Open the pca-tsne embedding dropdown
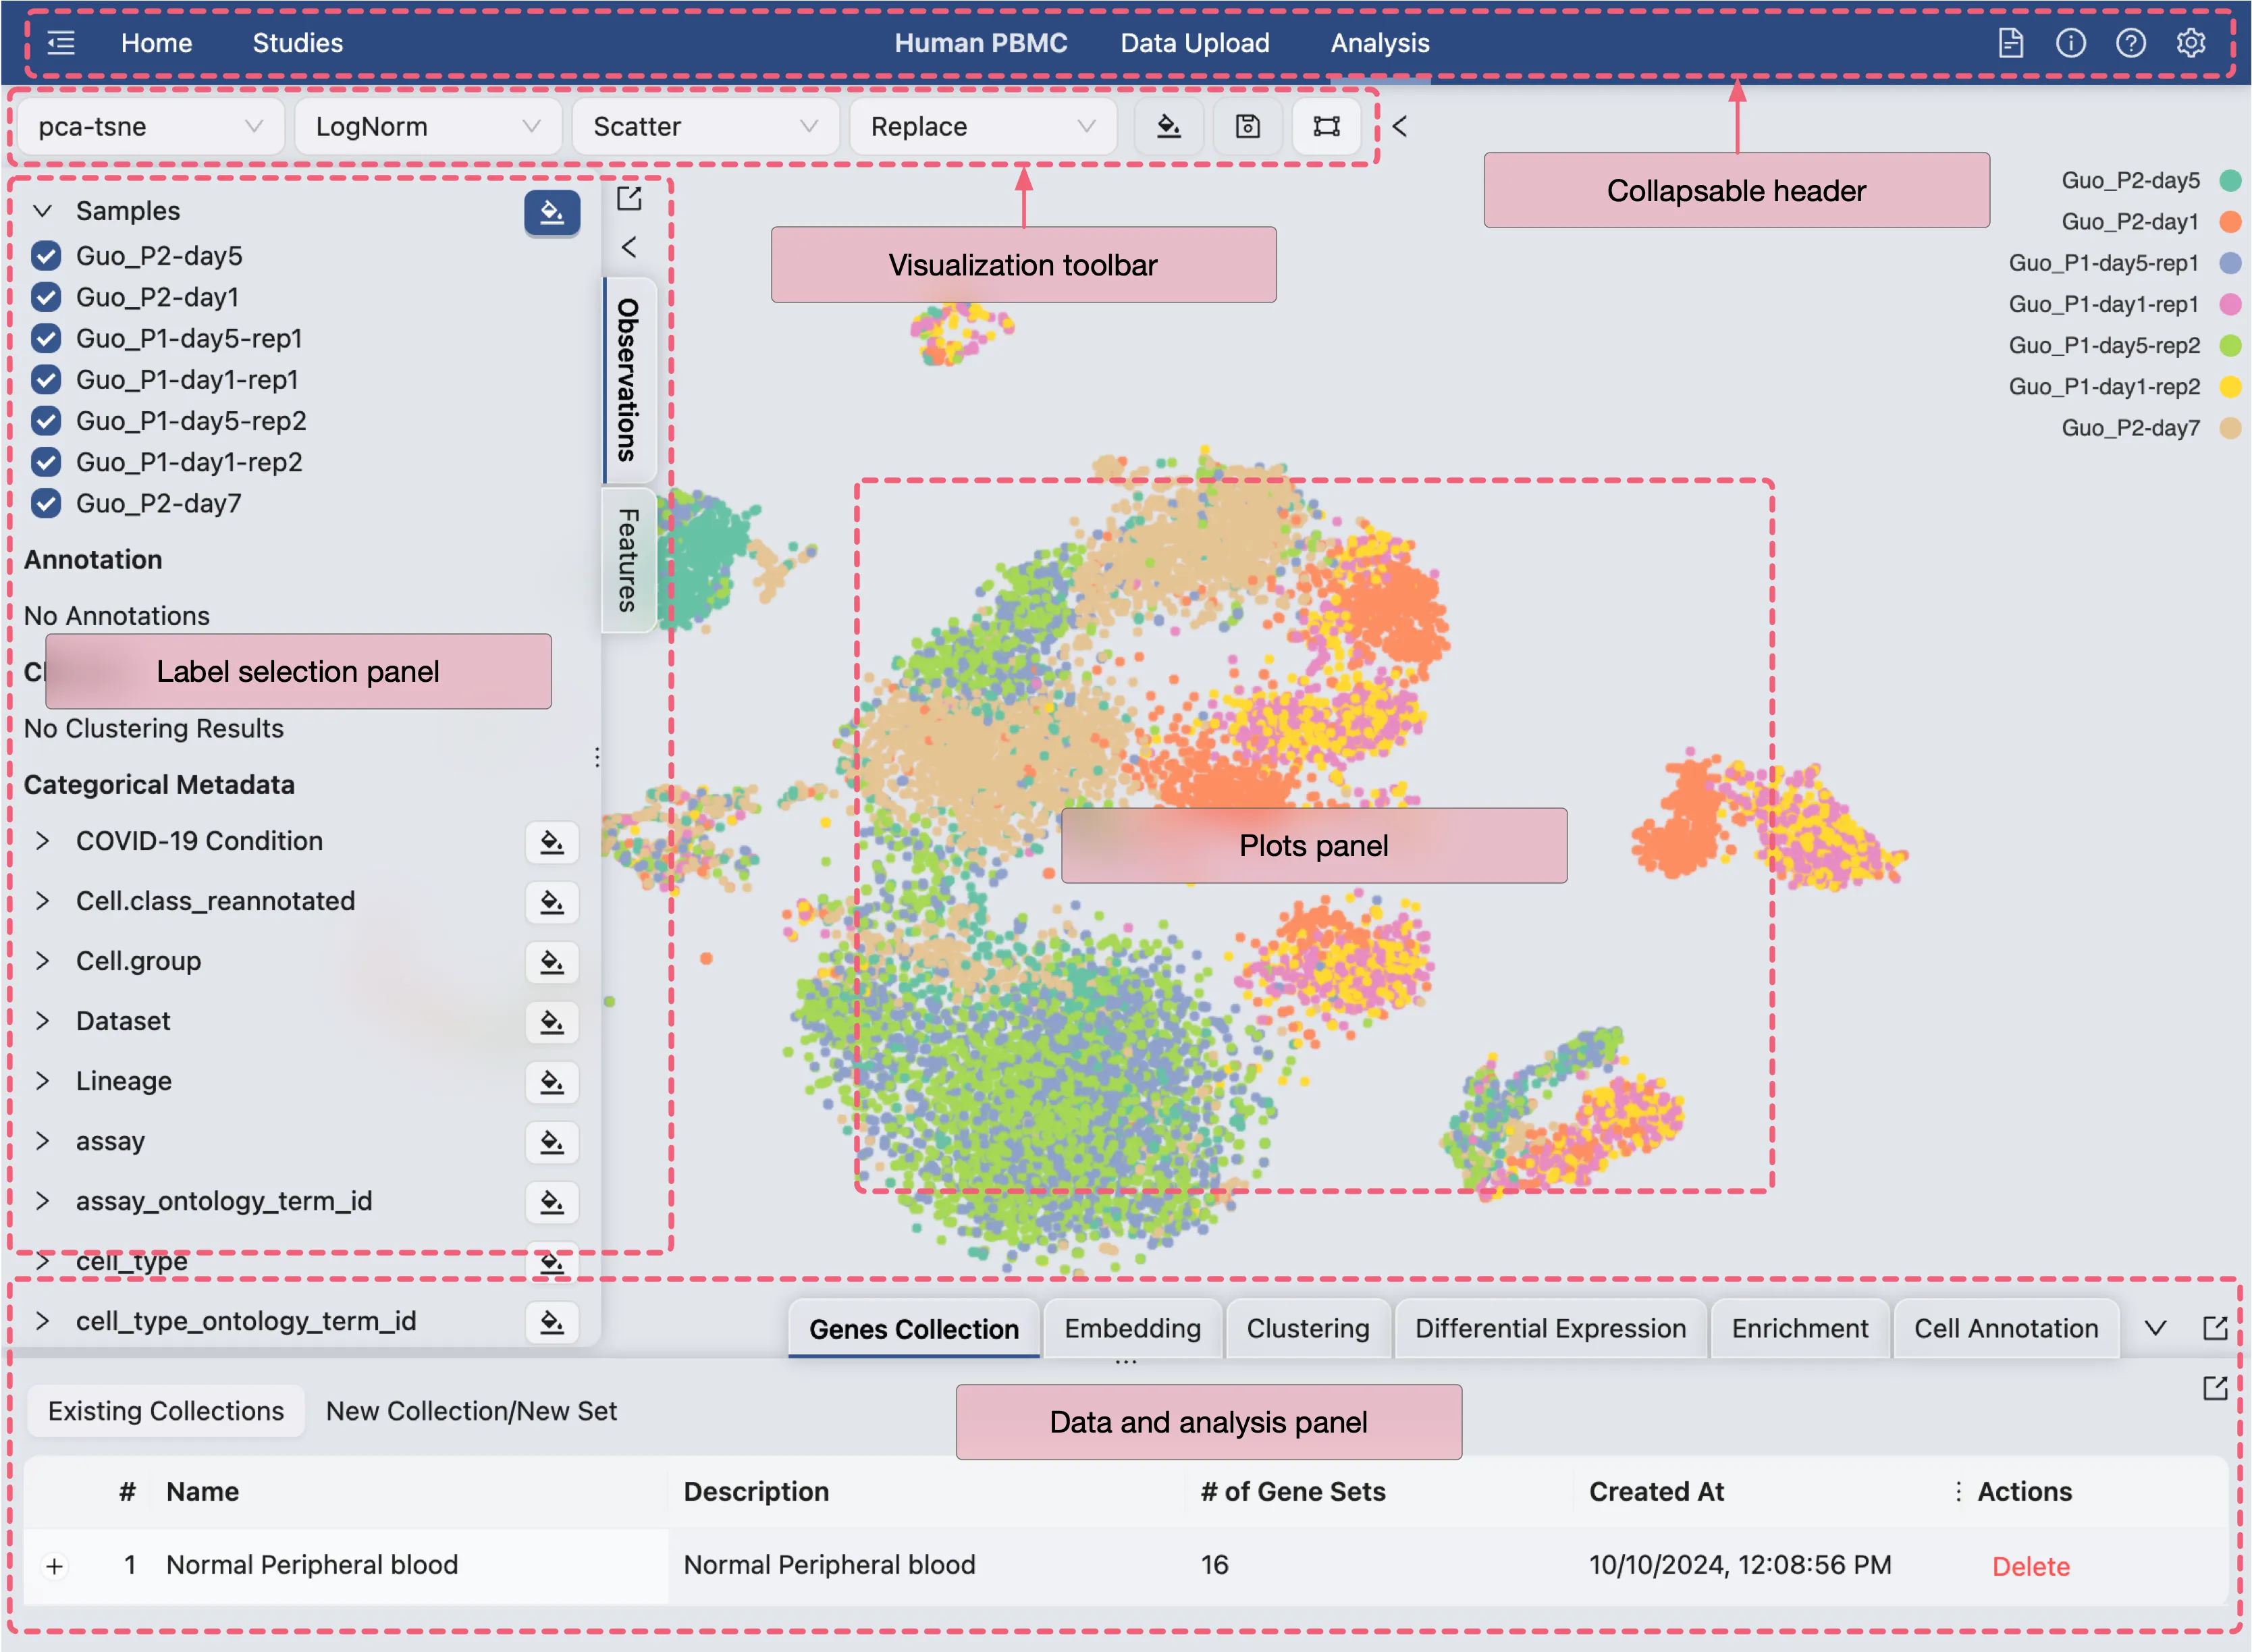The image size is (2252, 1652). [150, 126]
